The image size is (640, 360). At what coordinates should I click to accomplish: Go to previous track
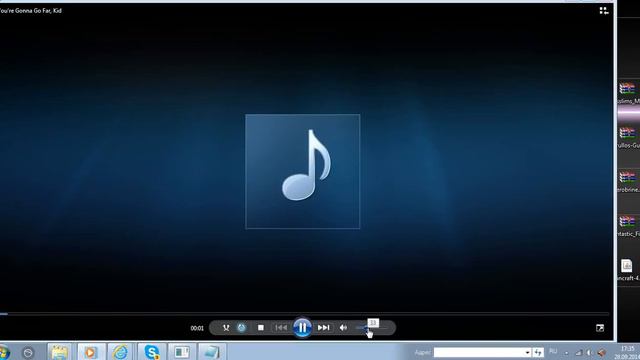[x=281, y=328]
